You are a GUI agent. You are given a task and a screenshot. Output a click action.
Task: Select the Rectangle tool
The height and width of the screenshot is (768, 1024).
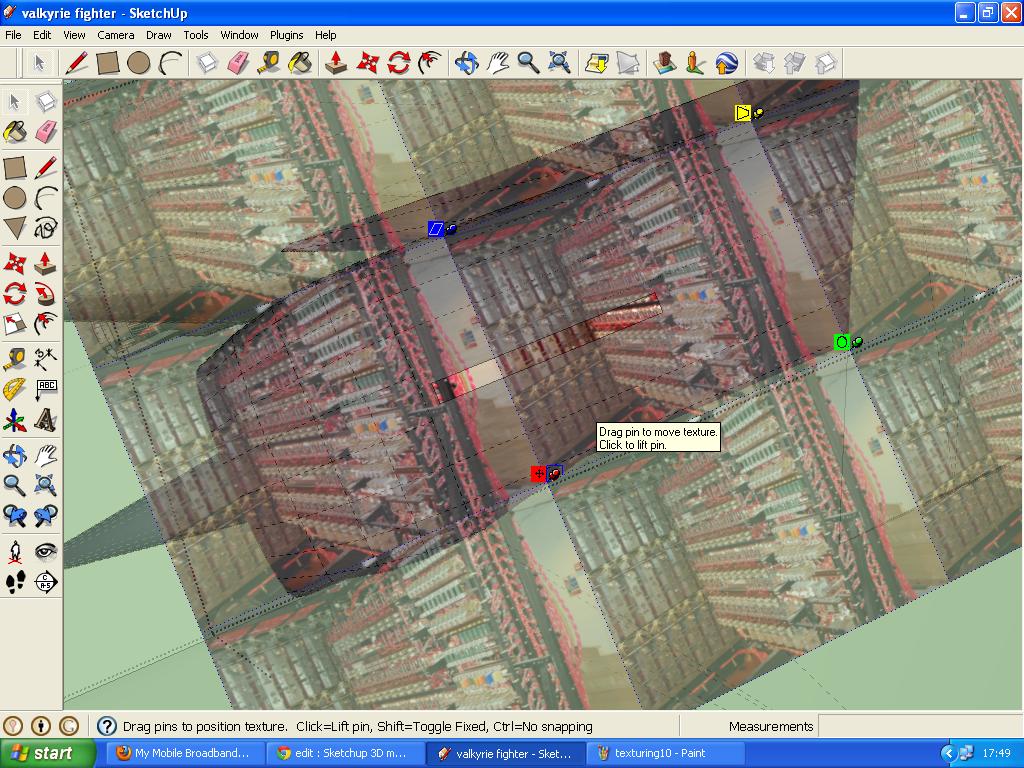[x=15, y=168]
